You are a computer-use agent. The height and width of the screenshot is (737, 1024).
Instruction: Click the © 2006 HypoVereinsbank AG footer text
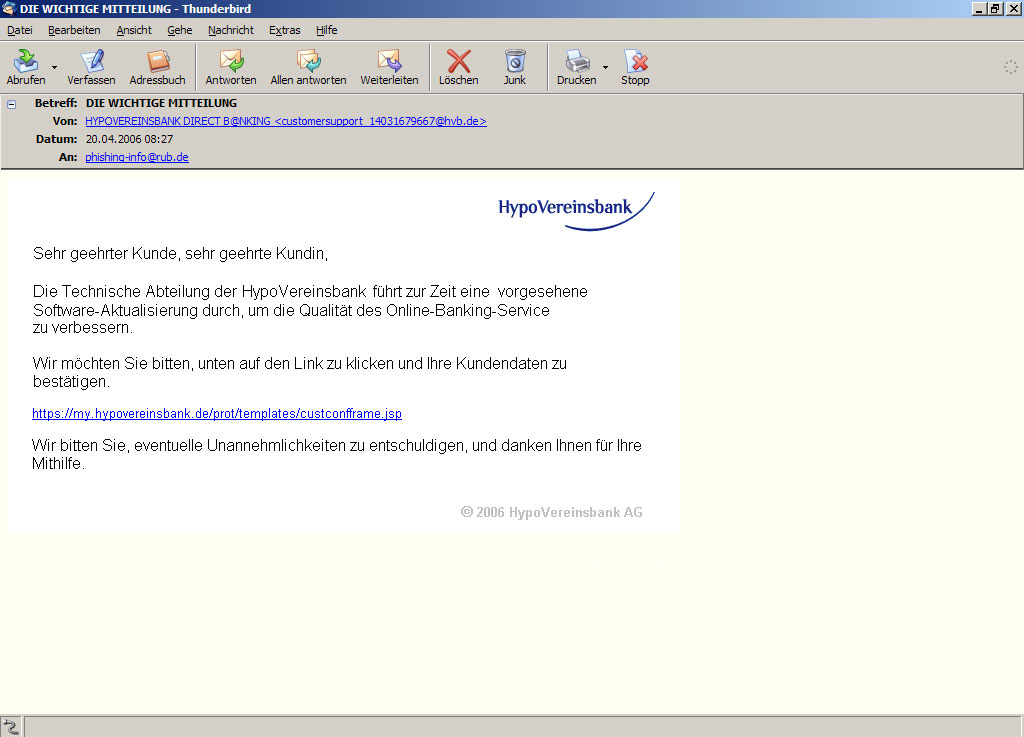[552, 512]
